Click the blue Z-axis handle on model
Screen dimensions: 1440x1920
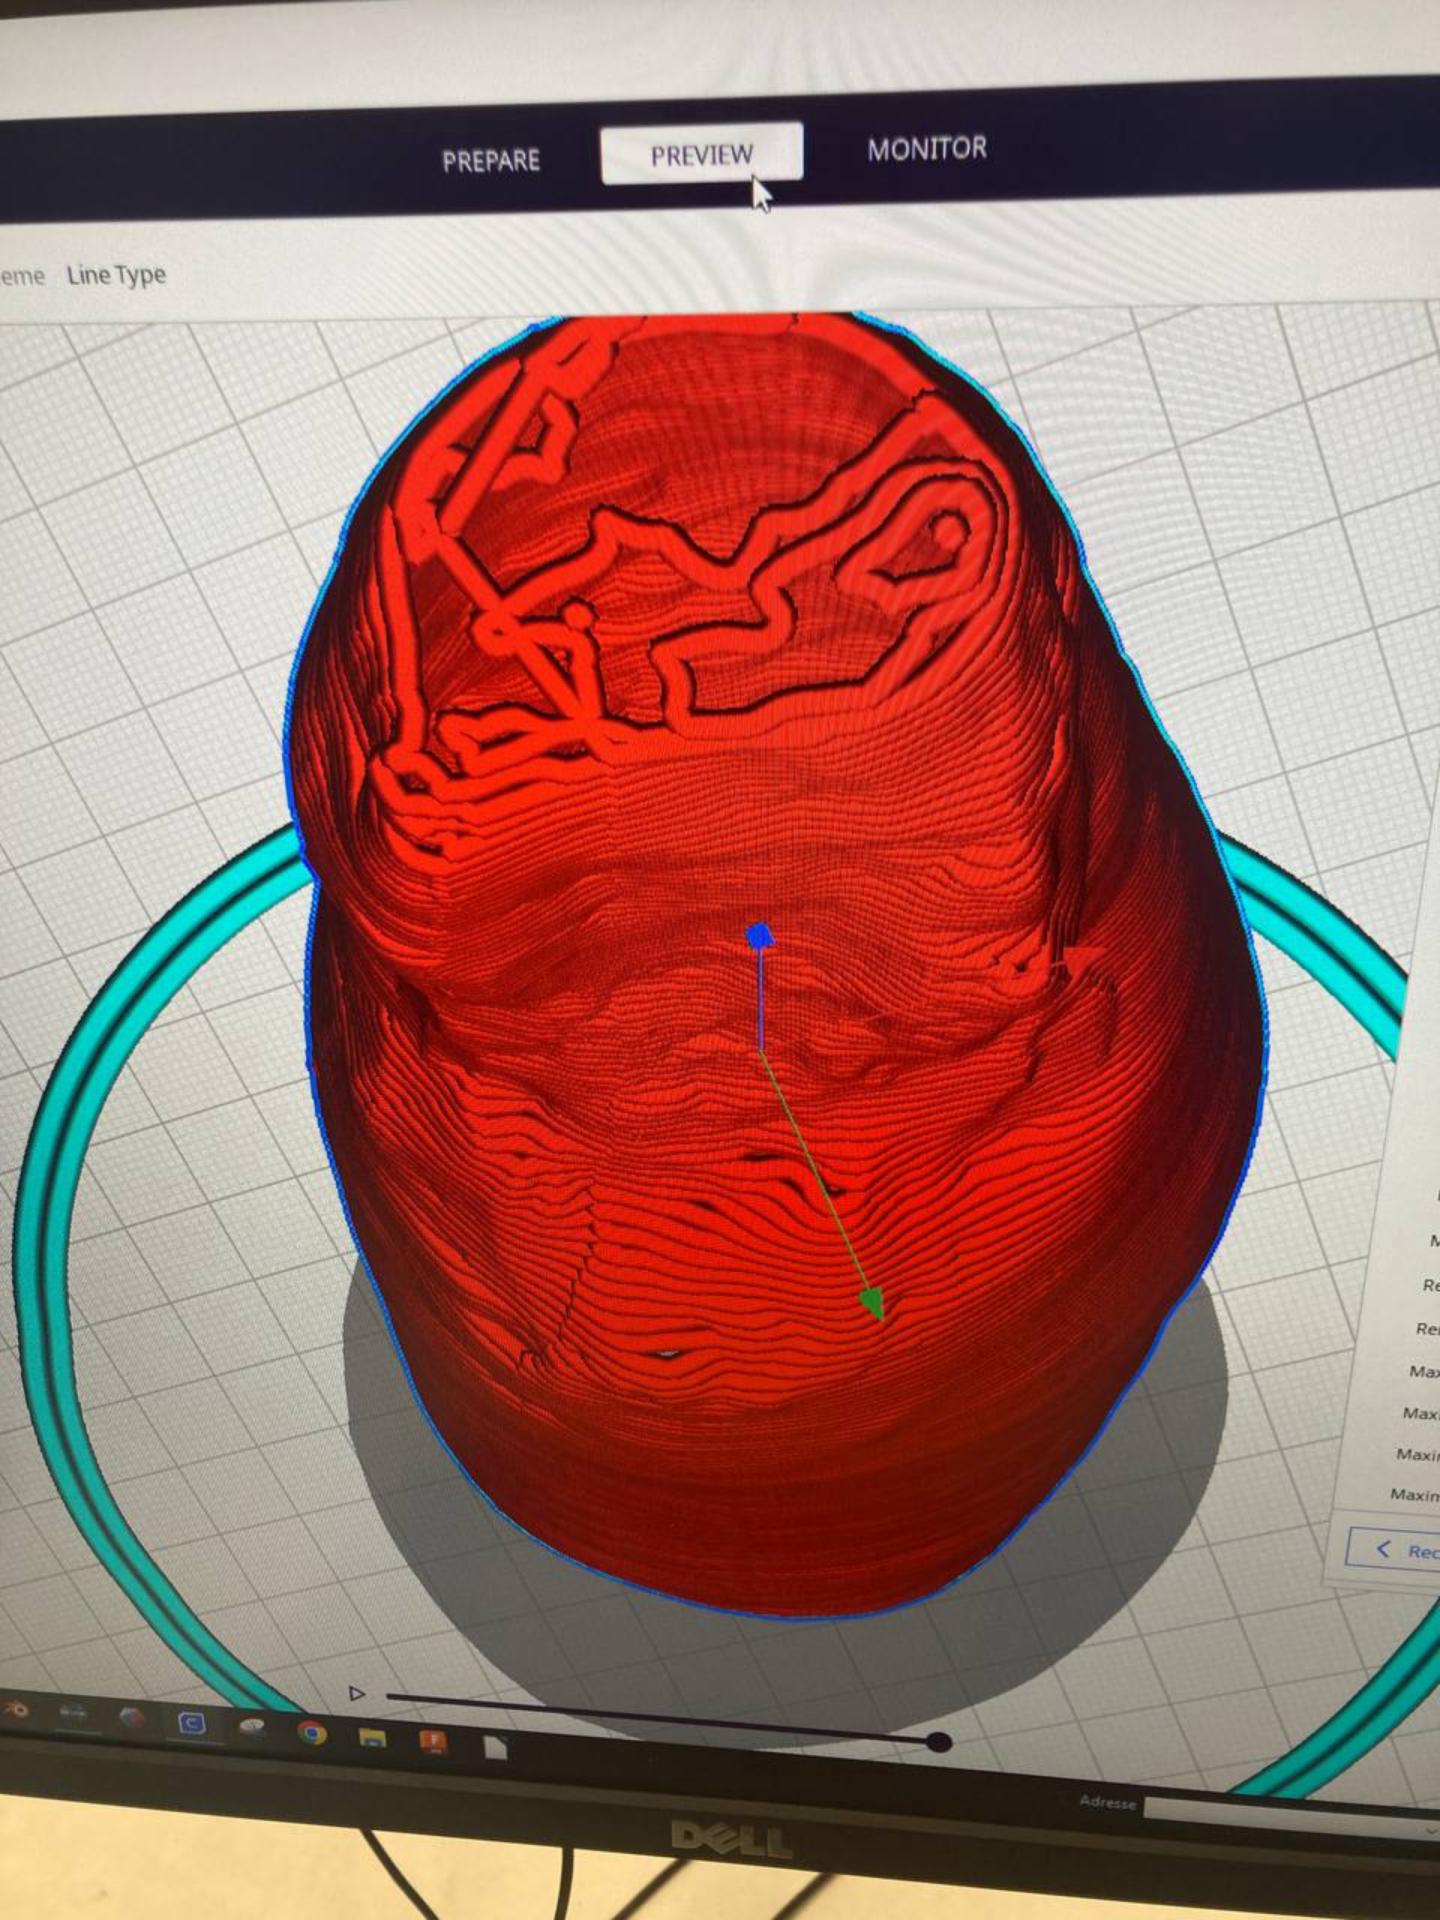[760, 936]
